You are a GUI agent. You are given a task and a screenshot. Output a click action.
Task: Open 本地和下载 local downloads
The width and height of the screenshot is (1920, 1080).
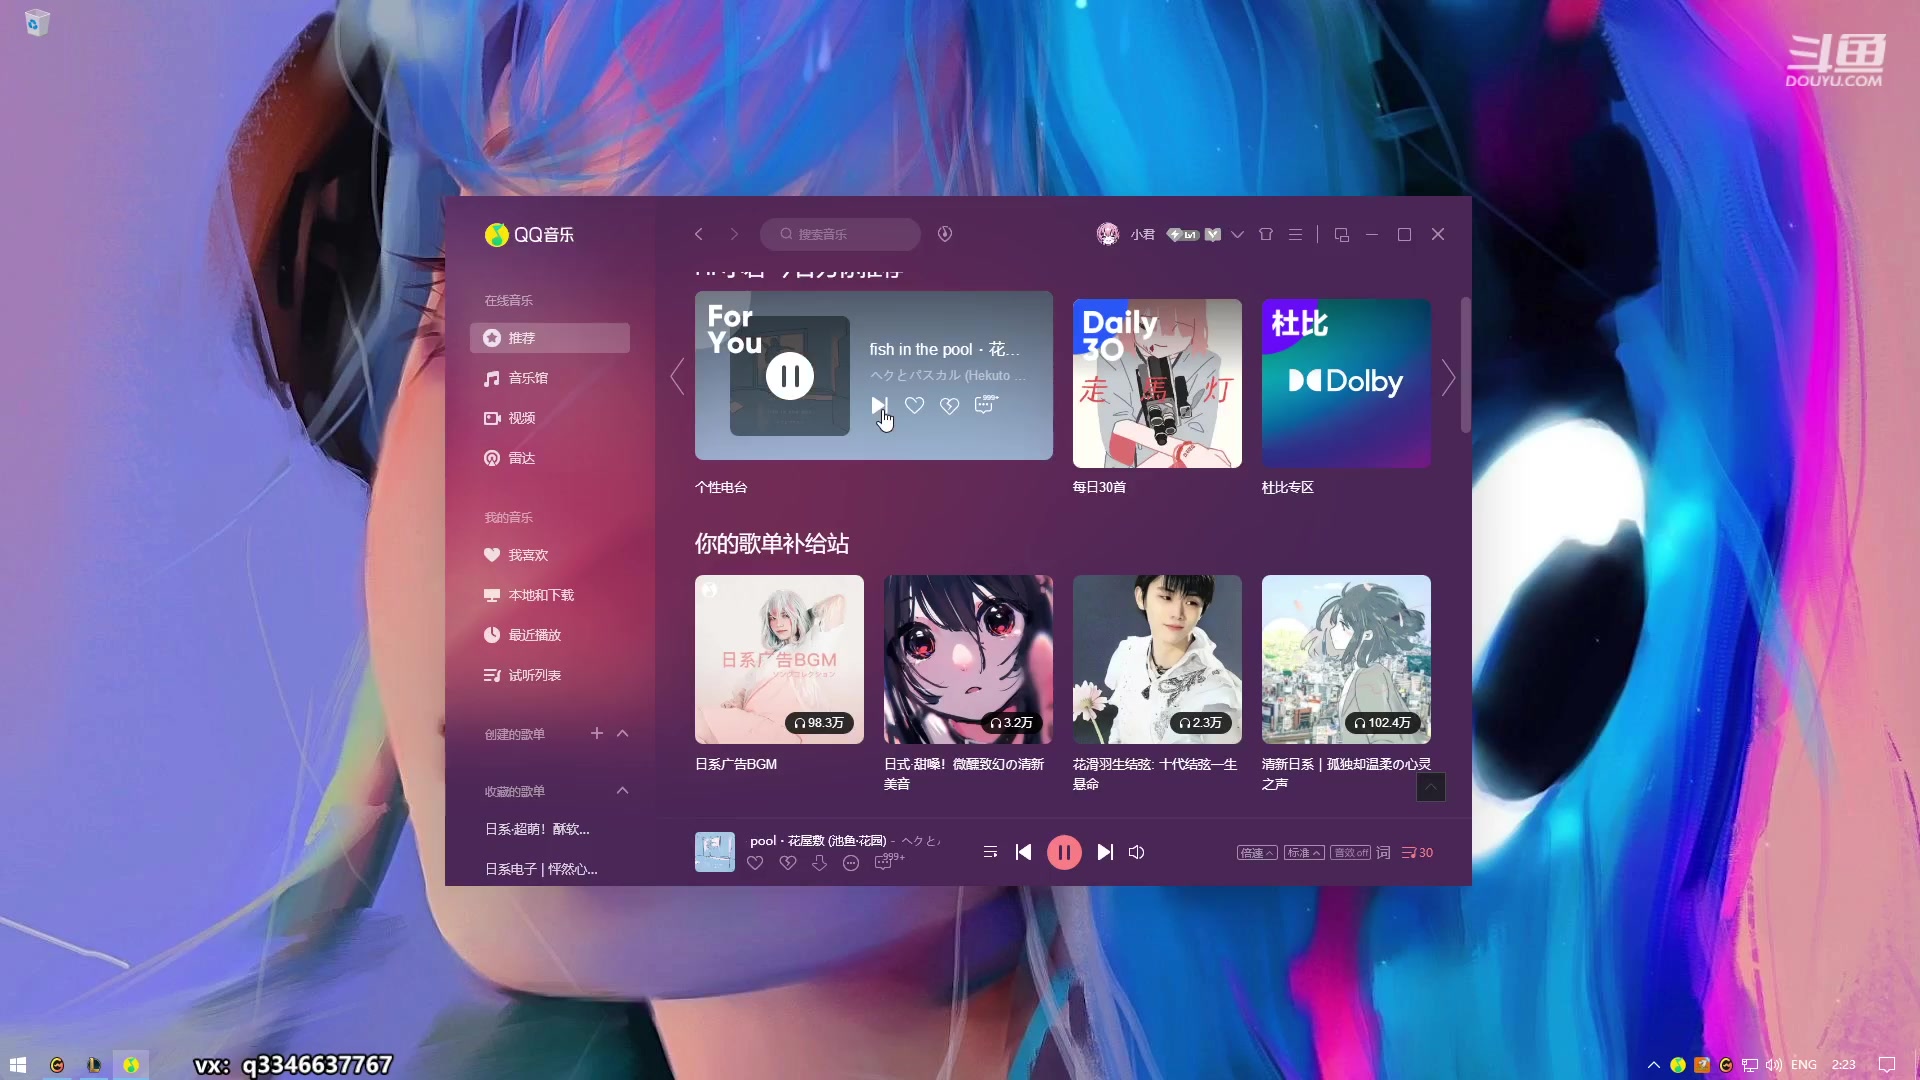pyautogui.click(x=540, y=594)
